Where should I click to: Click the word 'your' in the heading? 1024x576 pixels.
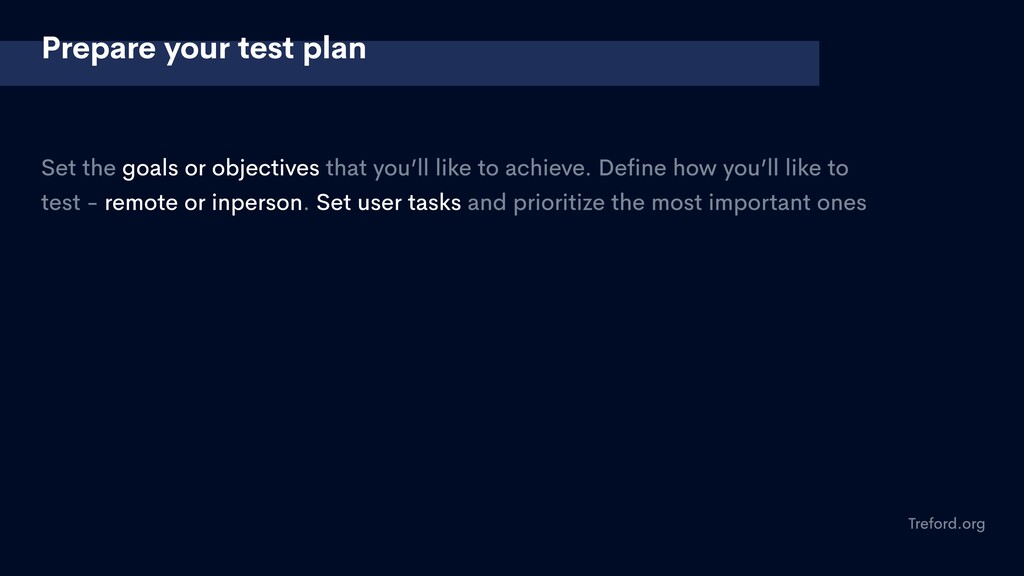pos(197,50)
